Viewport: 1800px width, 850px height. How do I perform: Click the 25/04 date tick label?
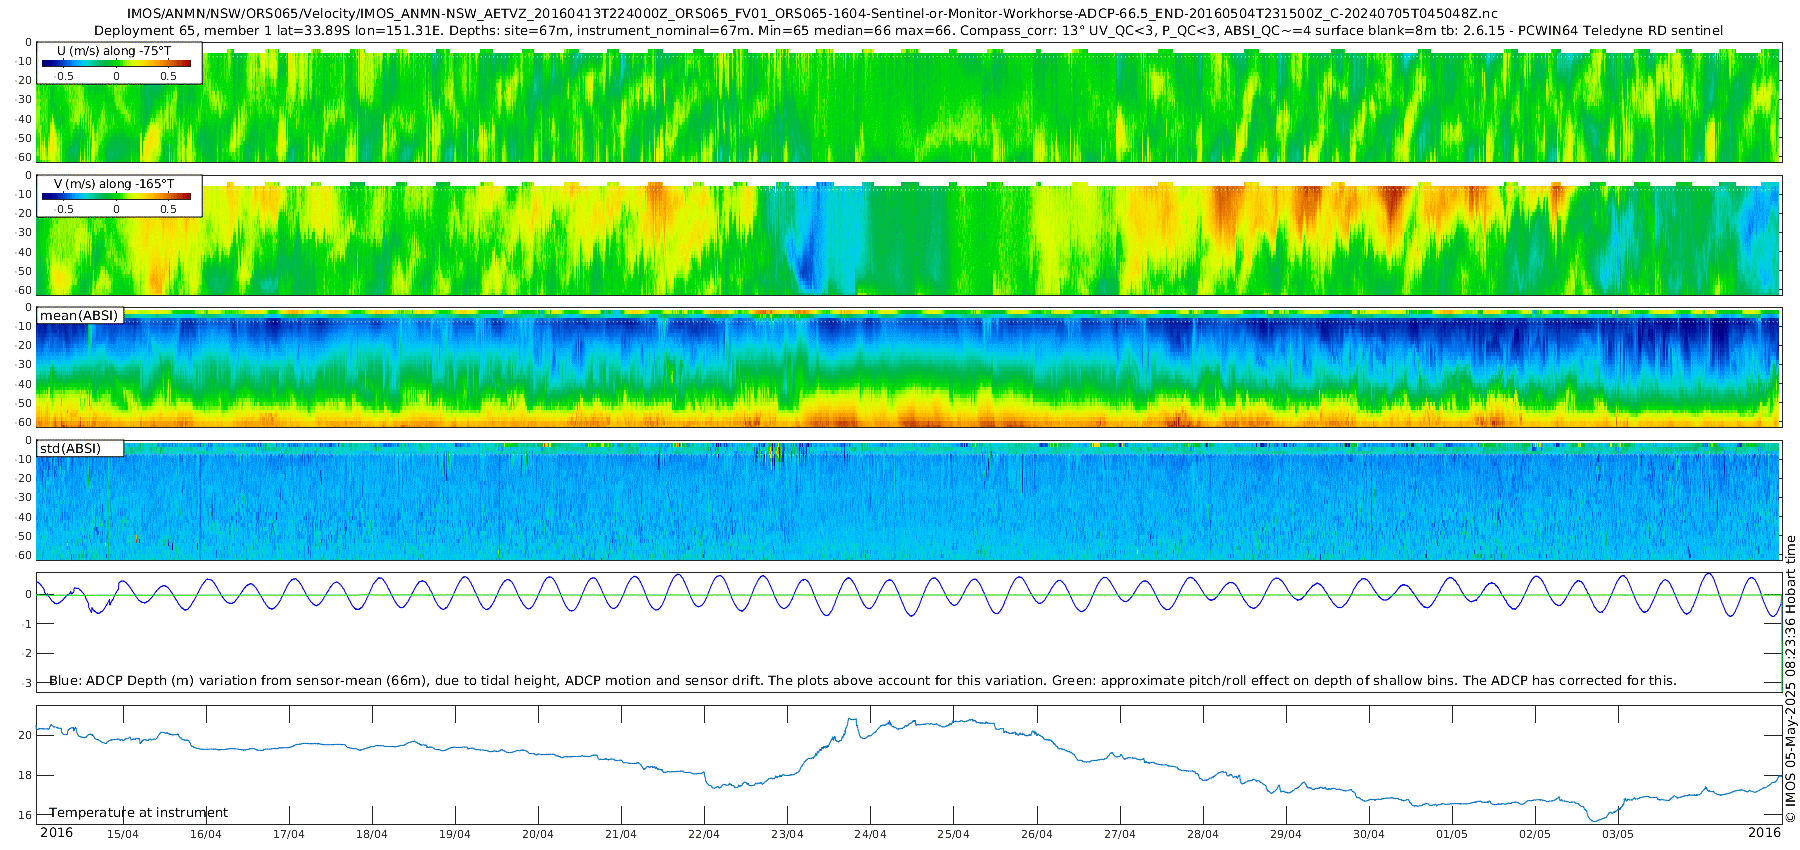(953, 834)
